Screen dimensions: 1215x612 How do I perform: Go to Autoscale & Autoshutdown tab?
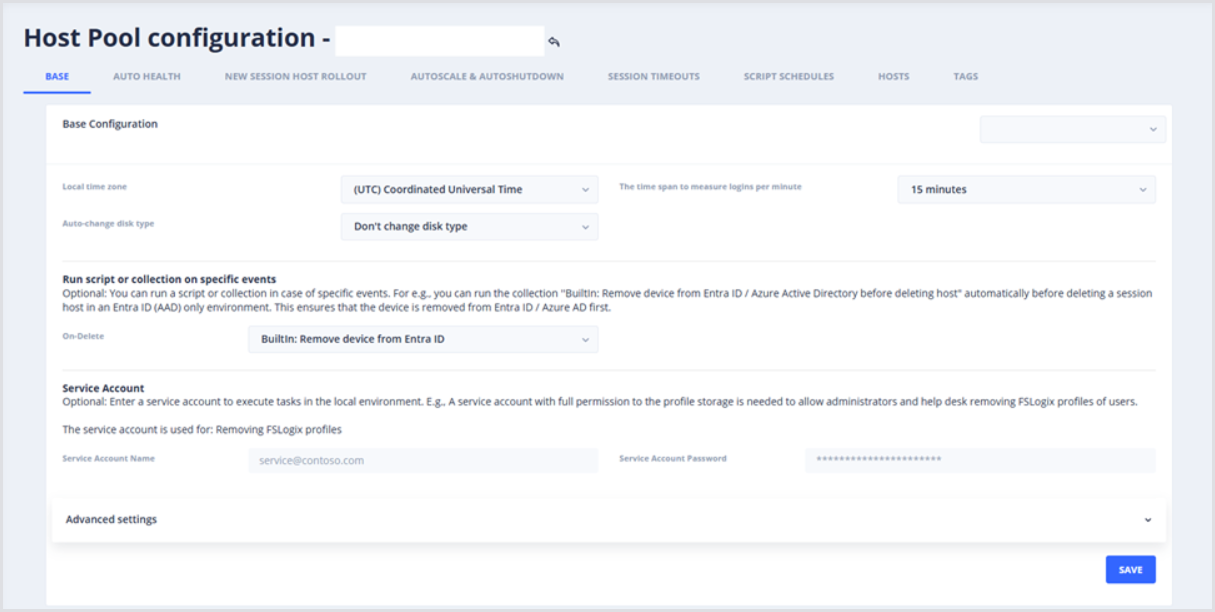pos(487,76)
